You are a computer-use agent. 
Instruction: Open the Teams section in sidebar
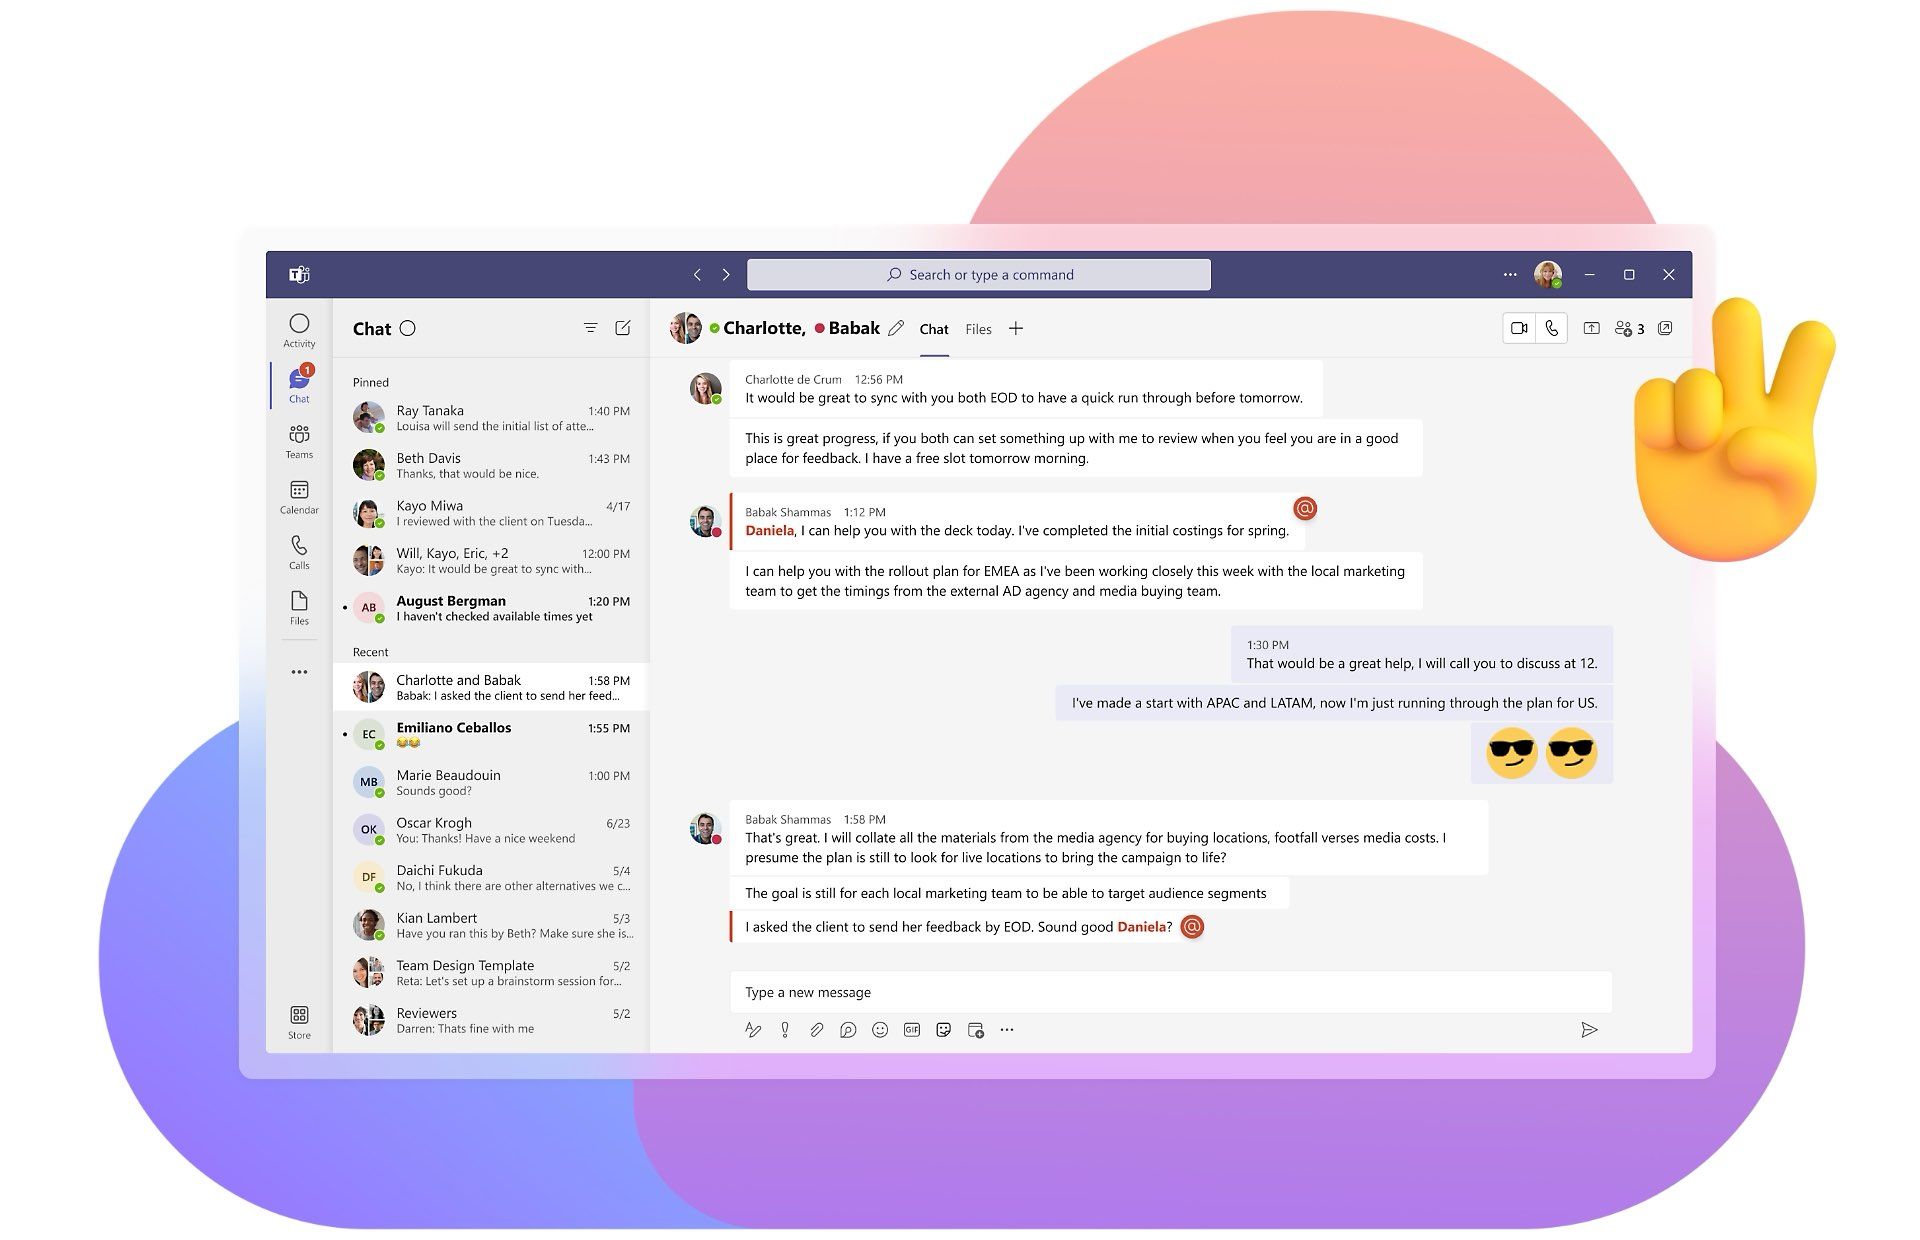(x=298, y=437)
